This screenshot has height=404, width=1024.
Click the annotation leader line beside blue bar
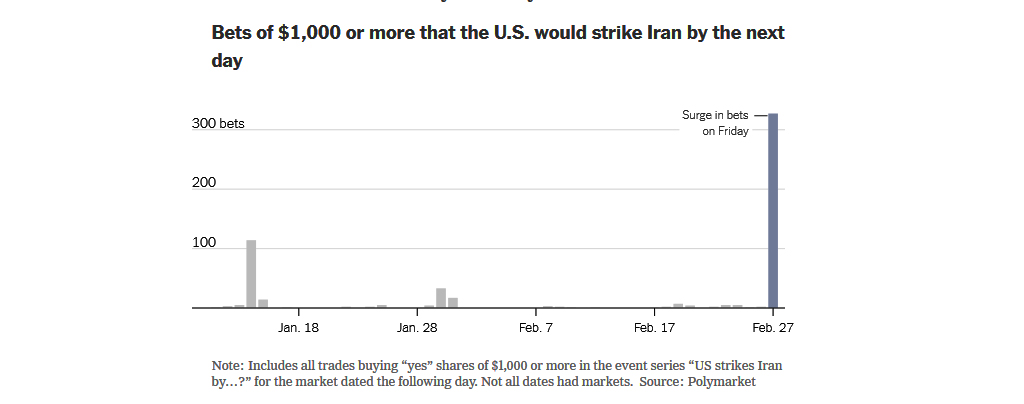pos(761,116)
